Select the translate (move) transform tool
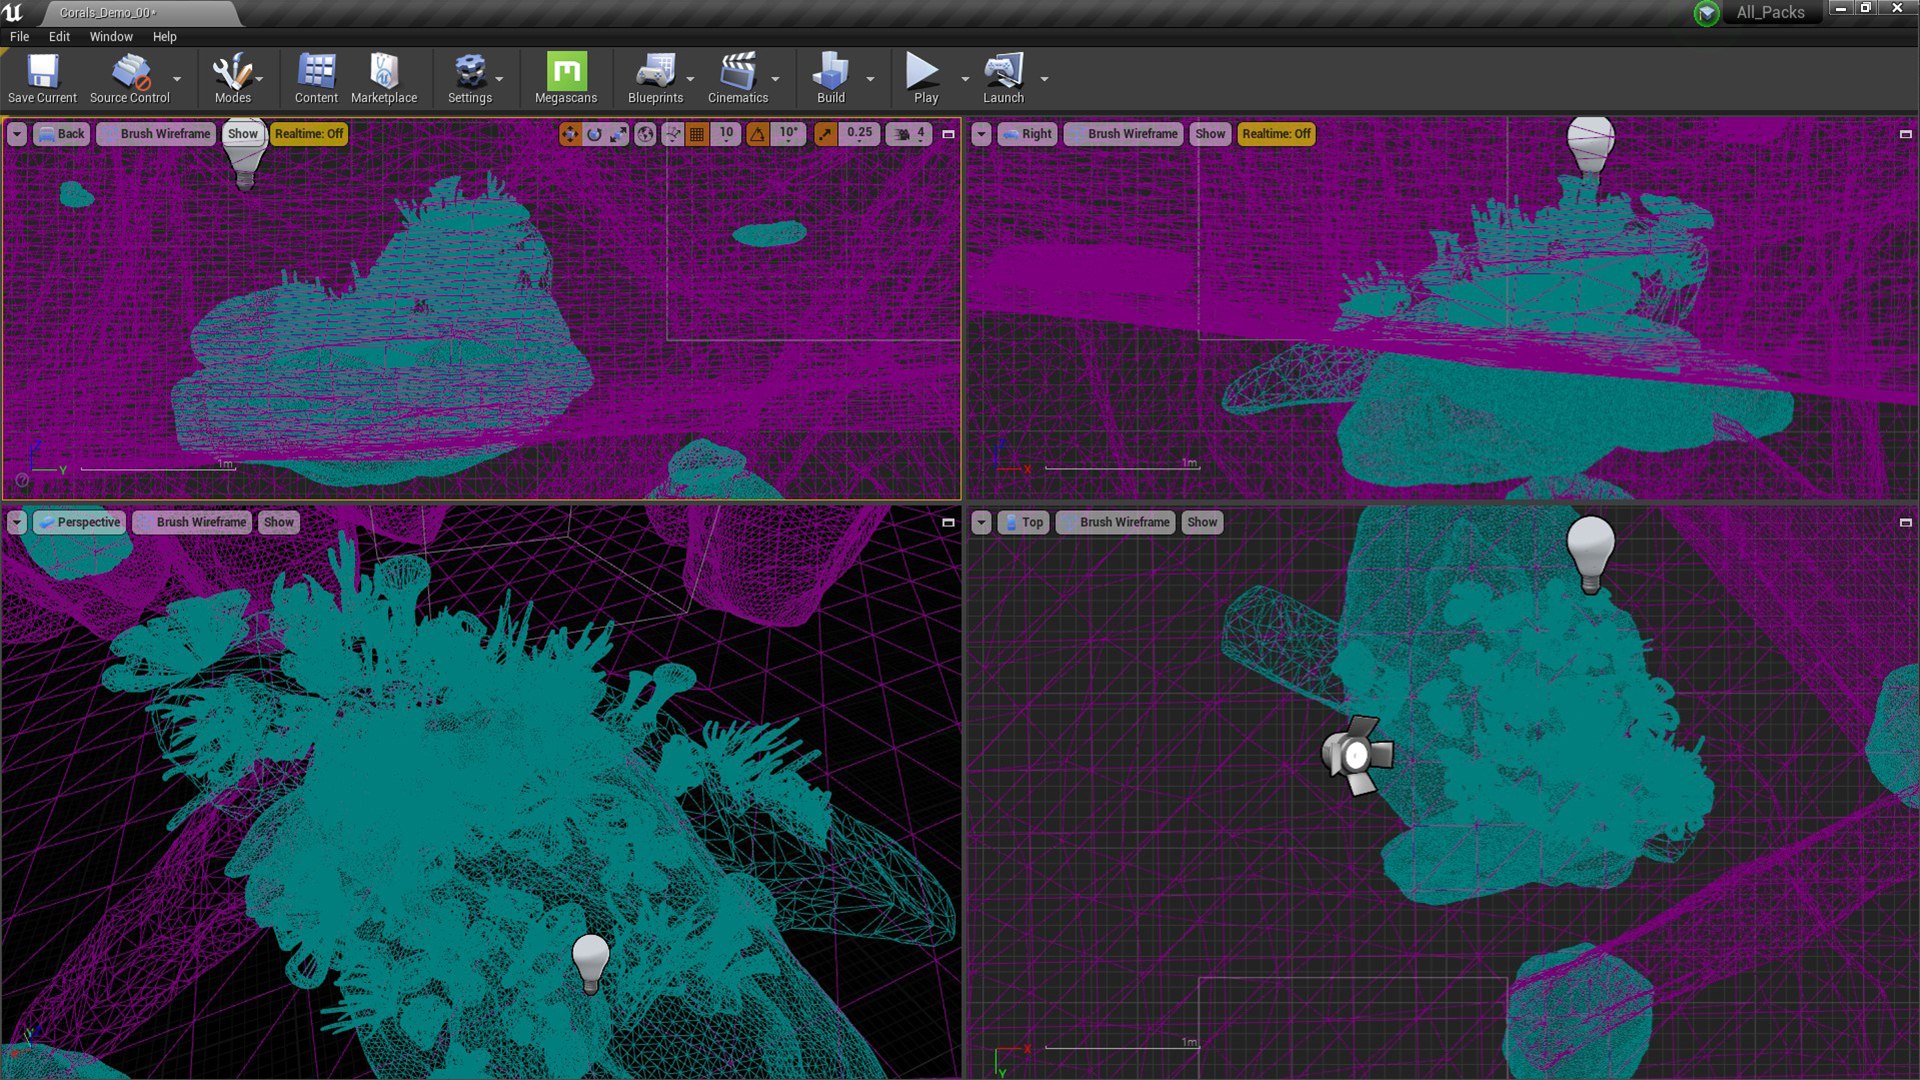Viewport: 1920px width, 1080px height. point(570,134)
